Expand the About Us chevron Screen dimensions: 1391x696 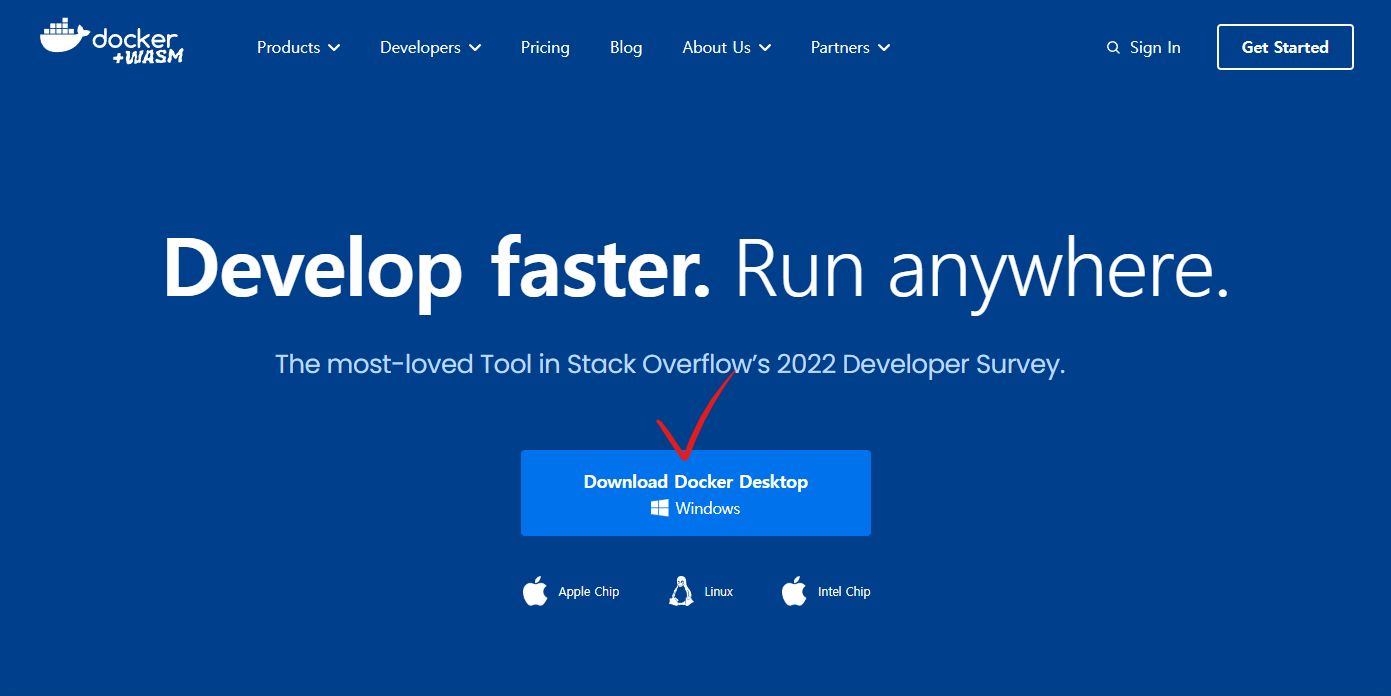pos(765,48)
